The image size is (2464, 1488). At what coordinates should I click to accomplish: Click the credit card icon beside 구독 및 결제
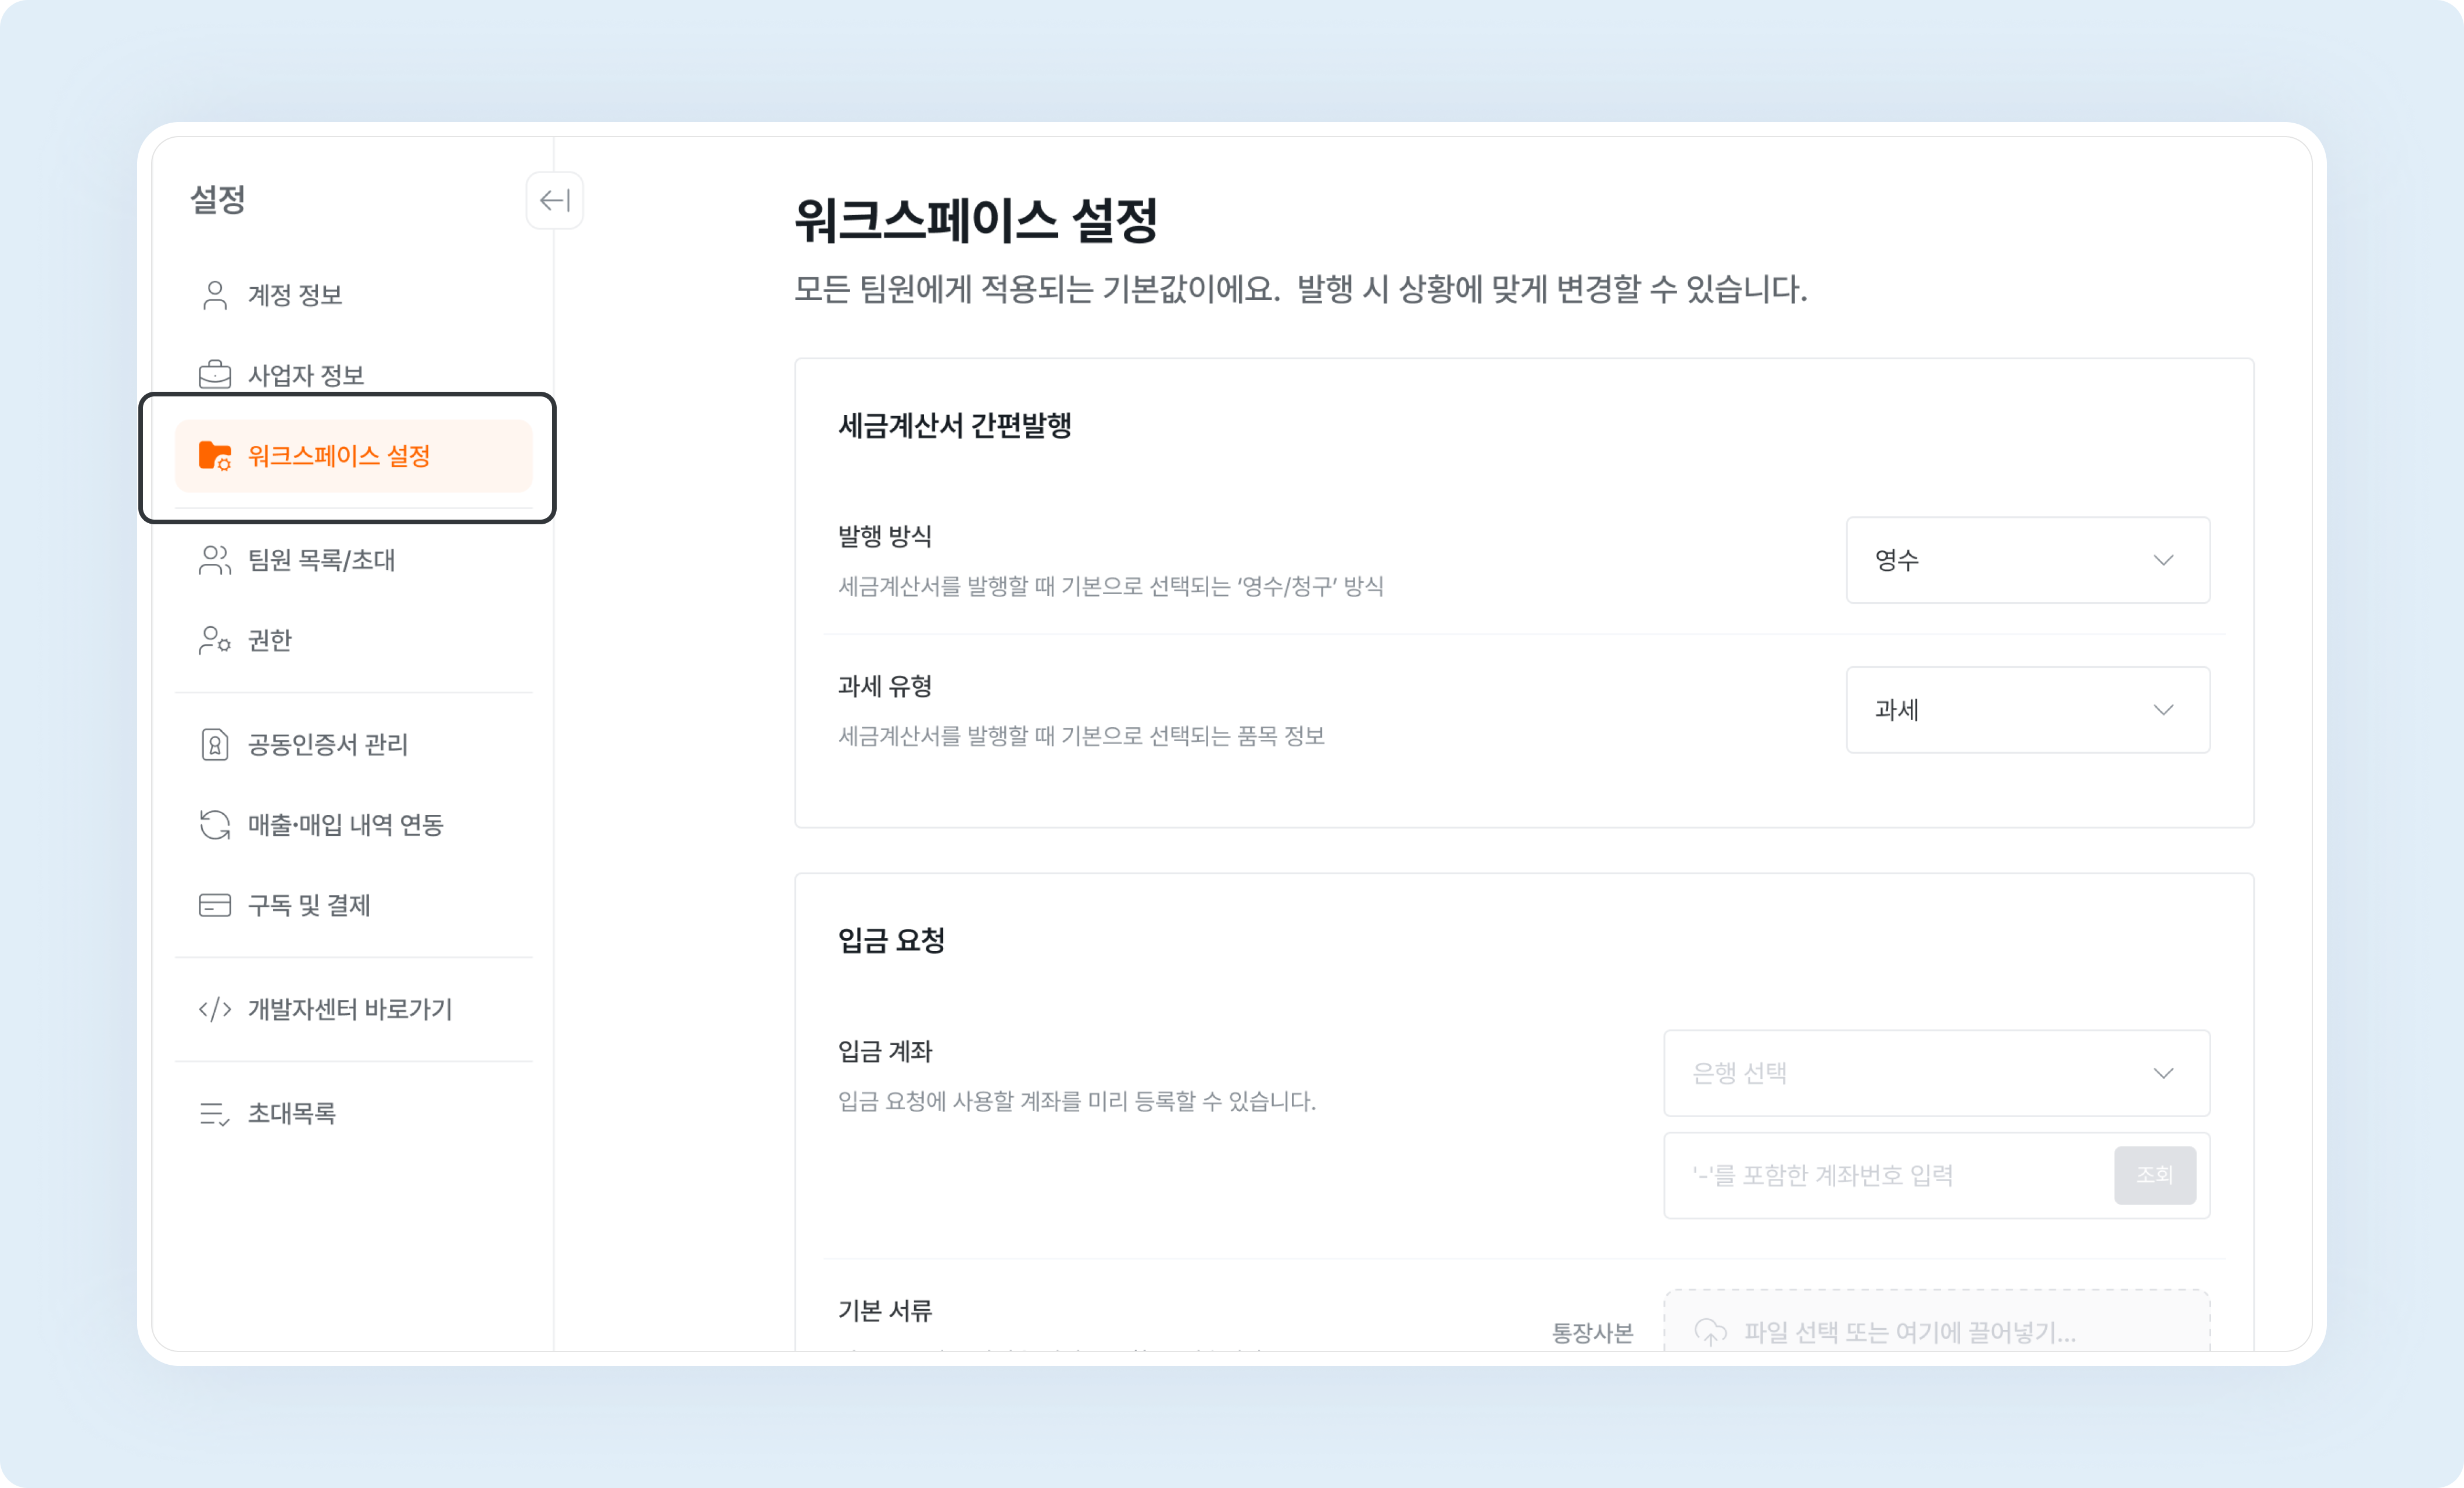point(214,905)
